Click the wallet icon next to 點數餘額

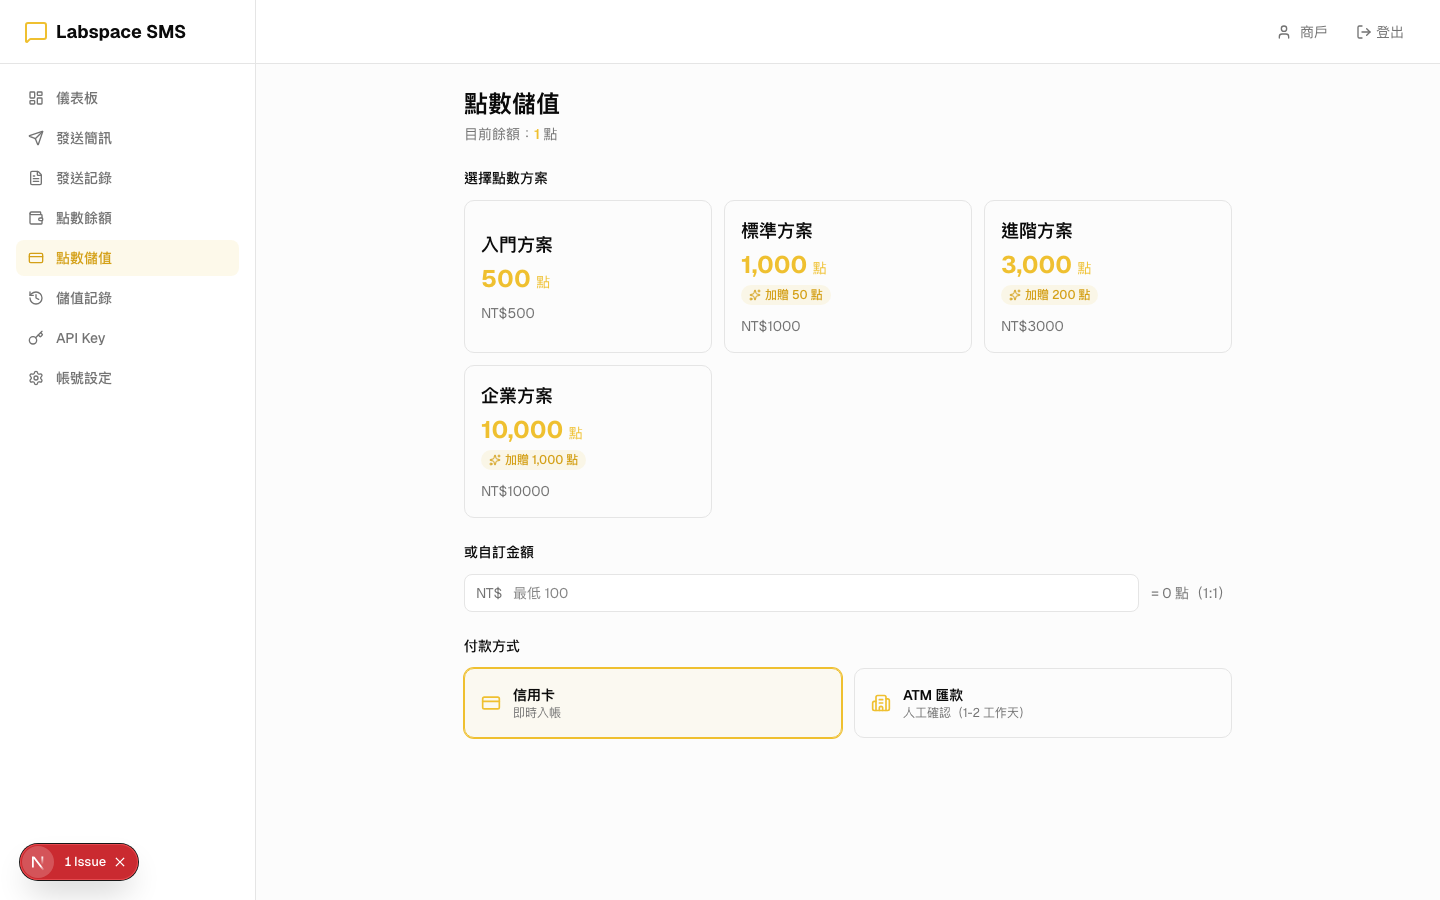(x=36, y=218)
